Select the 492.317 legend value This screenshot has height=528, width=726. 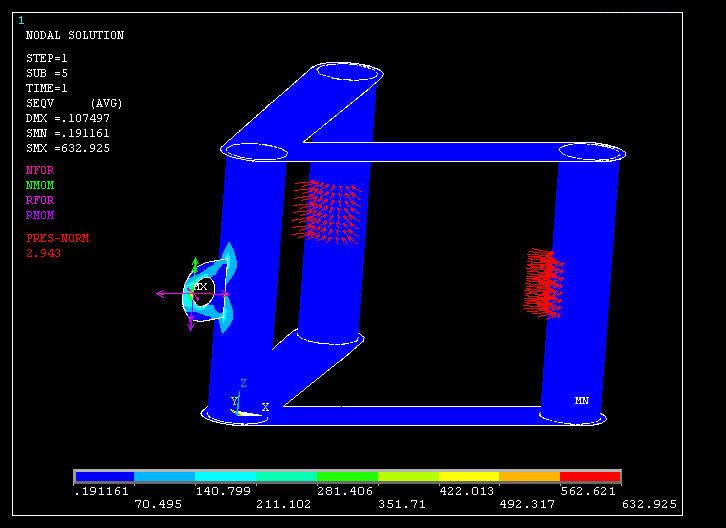pos(527,504)
